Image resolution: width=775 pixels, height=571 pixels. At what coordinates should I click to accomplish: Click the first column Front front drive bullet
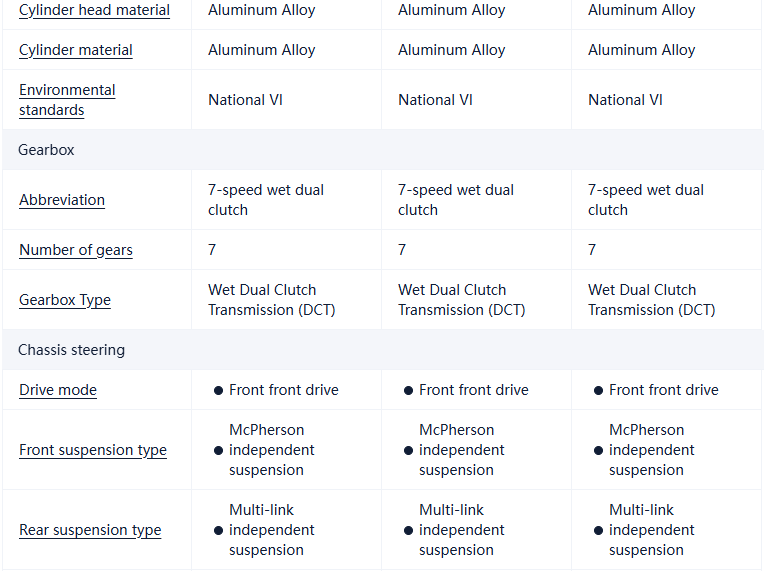coord(218,391)
